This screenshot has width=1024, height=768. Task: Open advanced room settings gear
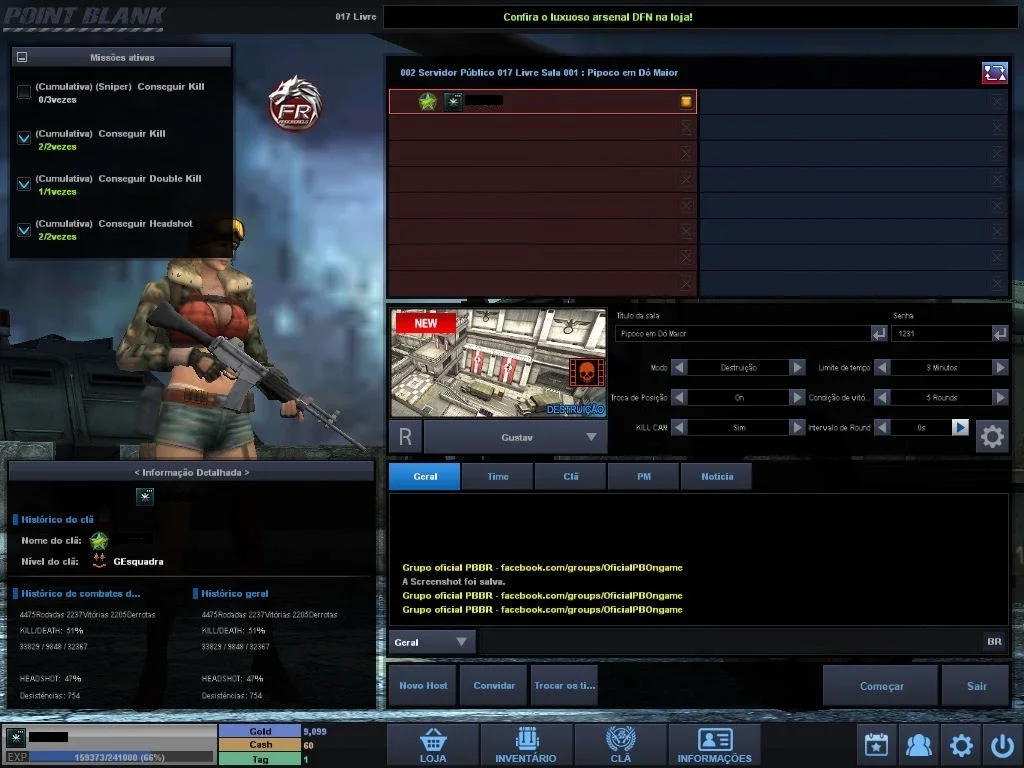[x=992, y=436]
